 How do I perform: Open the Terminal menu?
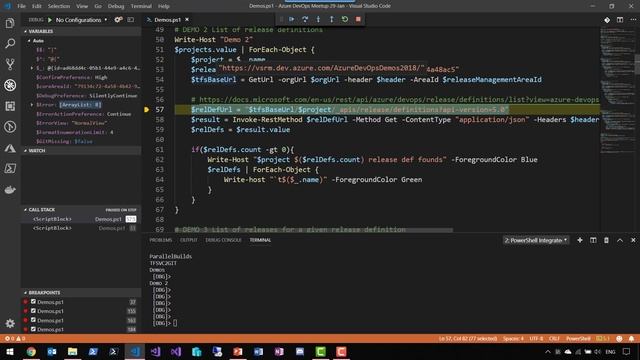pos(141,6)
